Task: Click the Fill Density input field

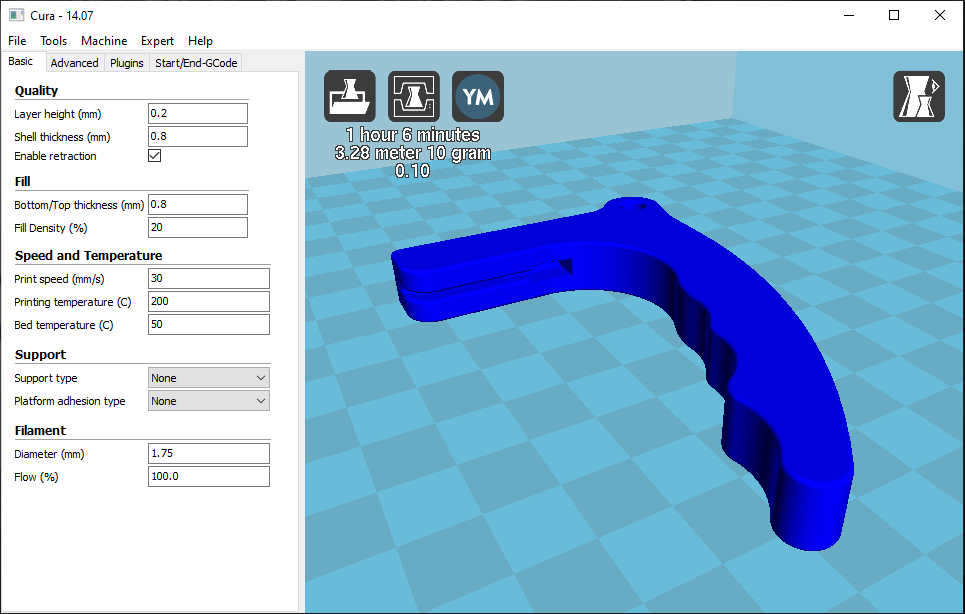Action: pos(197,227)
